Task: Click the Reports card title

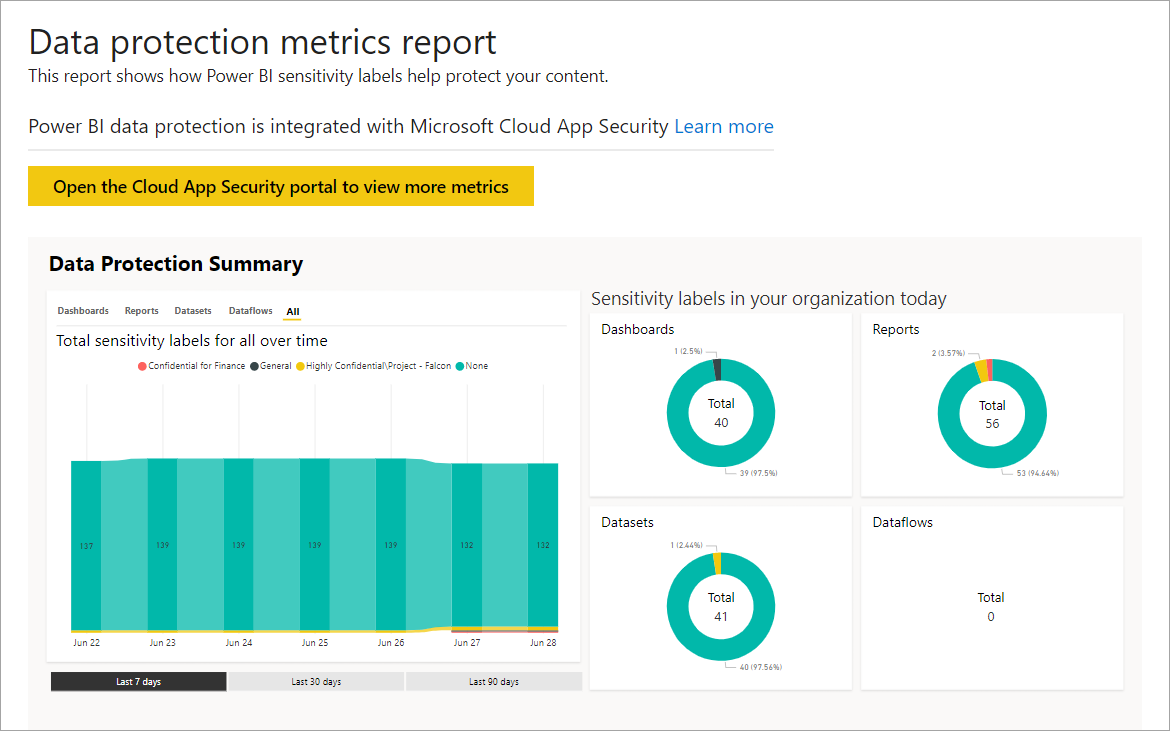Action: click(x=895, y=330)
